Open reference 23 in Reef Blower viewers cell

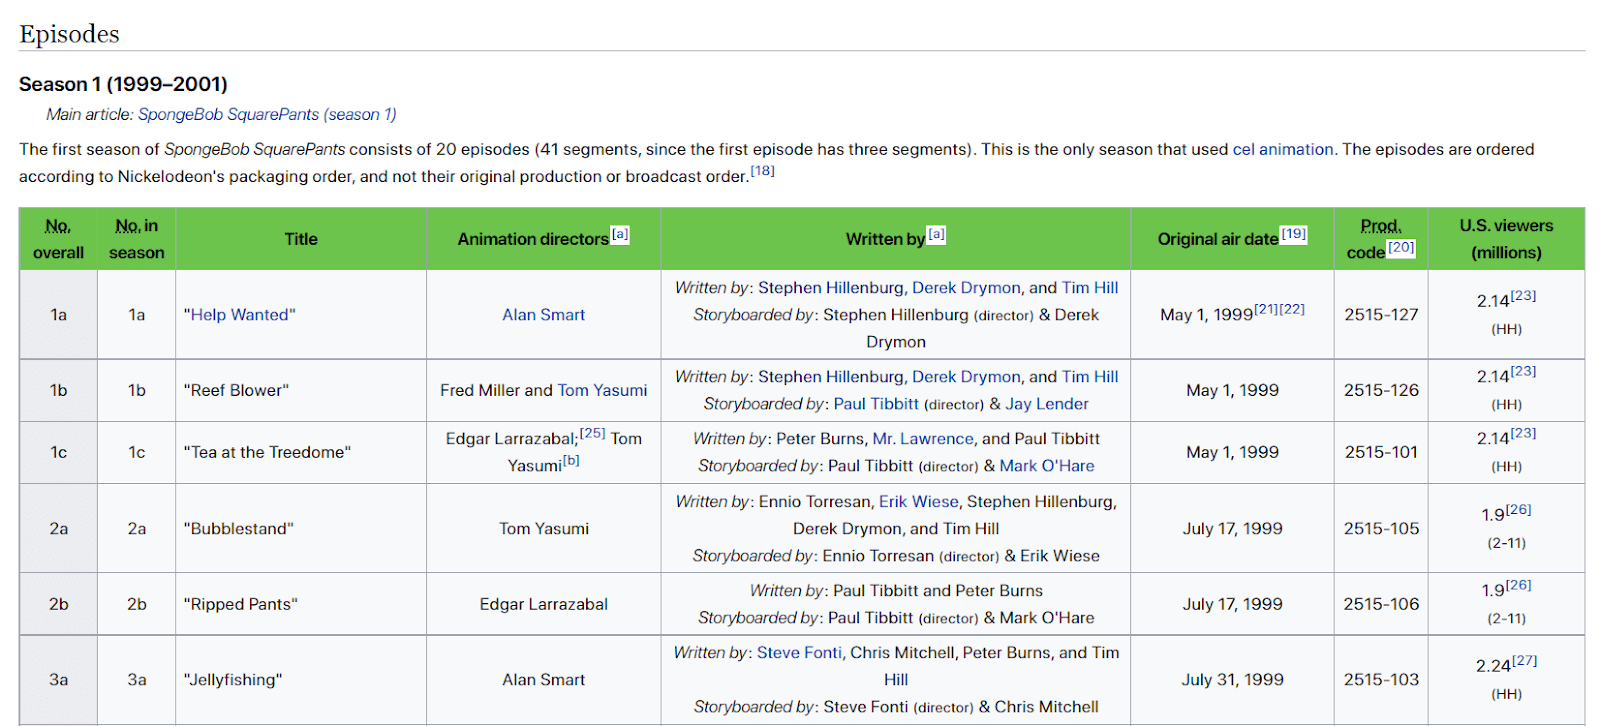tap(1523, 371)
